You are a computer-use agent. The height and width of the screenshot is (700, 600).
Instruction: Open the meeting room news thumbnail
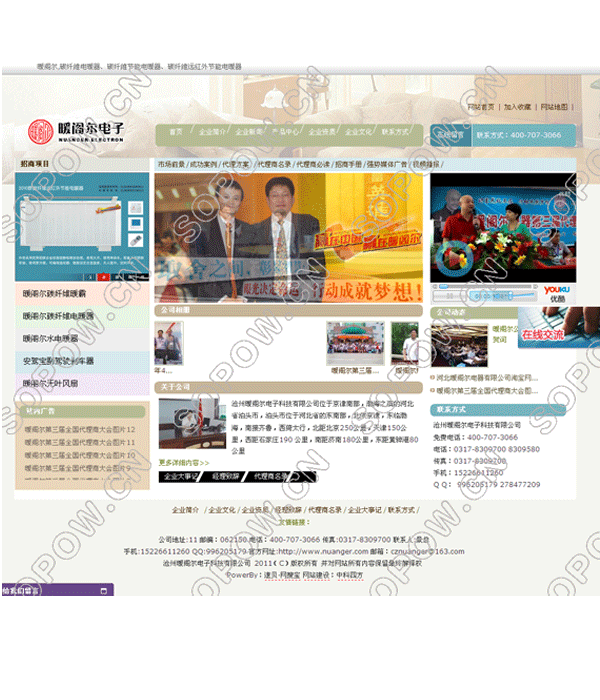point(459,346)
